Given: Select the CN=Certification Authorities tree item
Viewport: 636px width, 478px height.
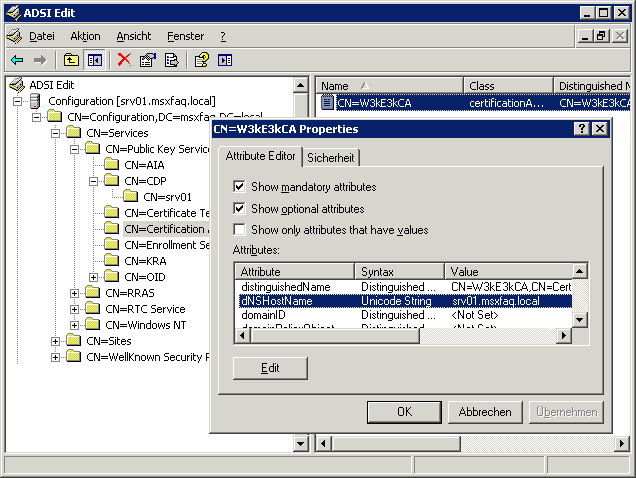Looking at the screenshot, I should click(x=167, y=229).
